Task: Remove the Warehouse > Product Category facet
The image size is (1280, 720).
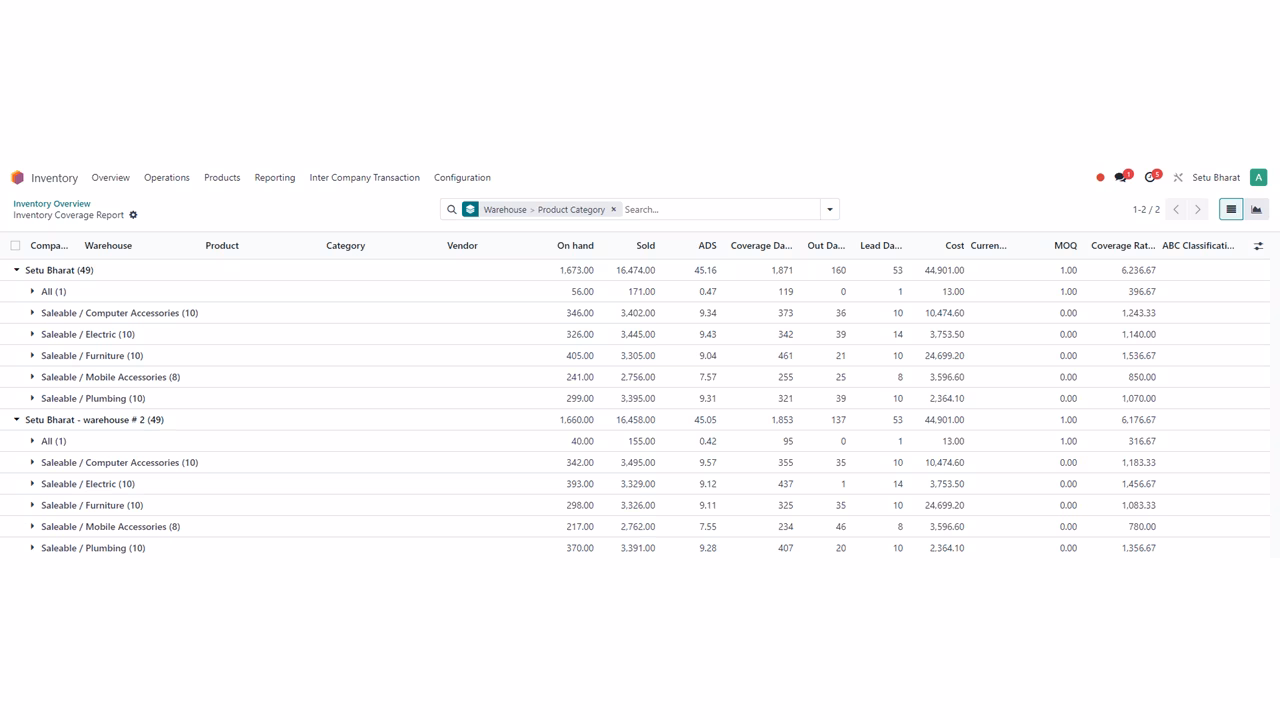Action: pyautogui.click(x=614, y=210)
